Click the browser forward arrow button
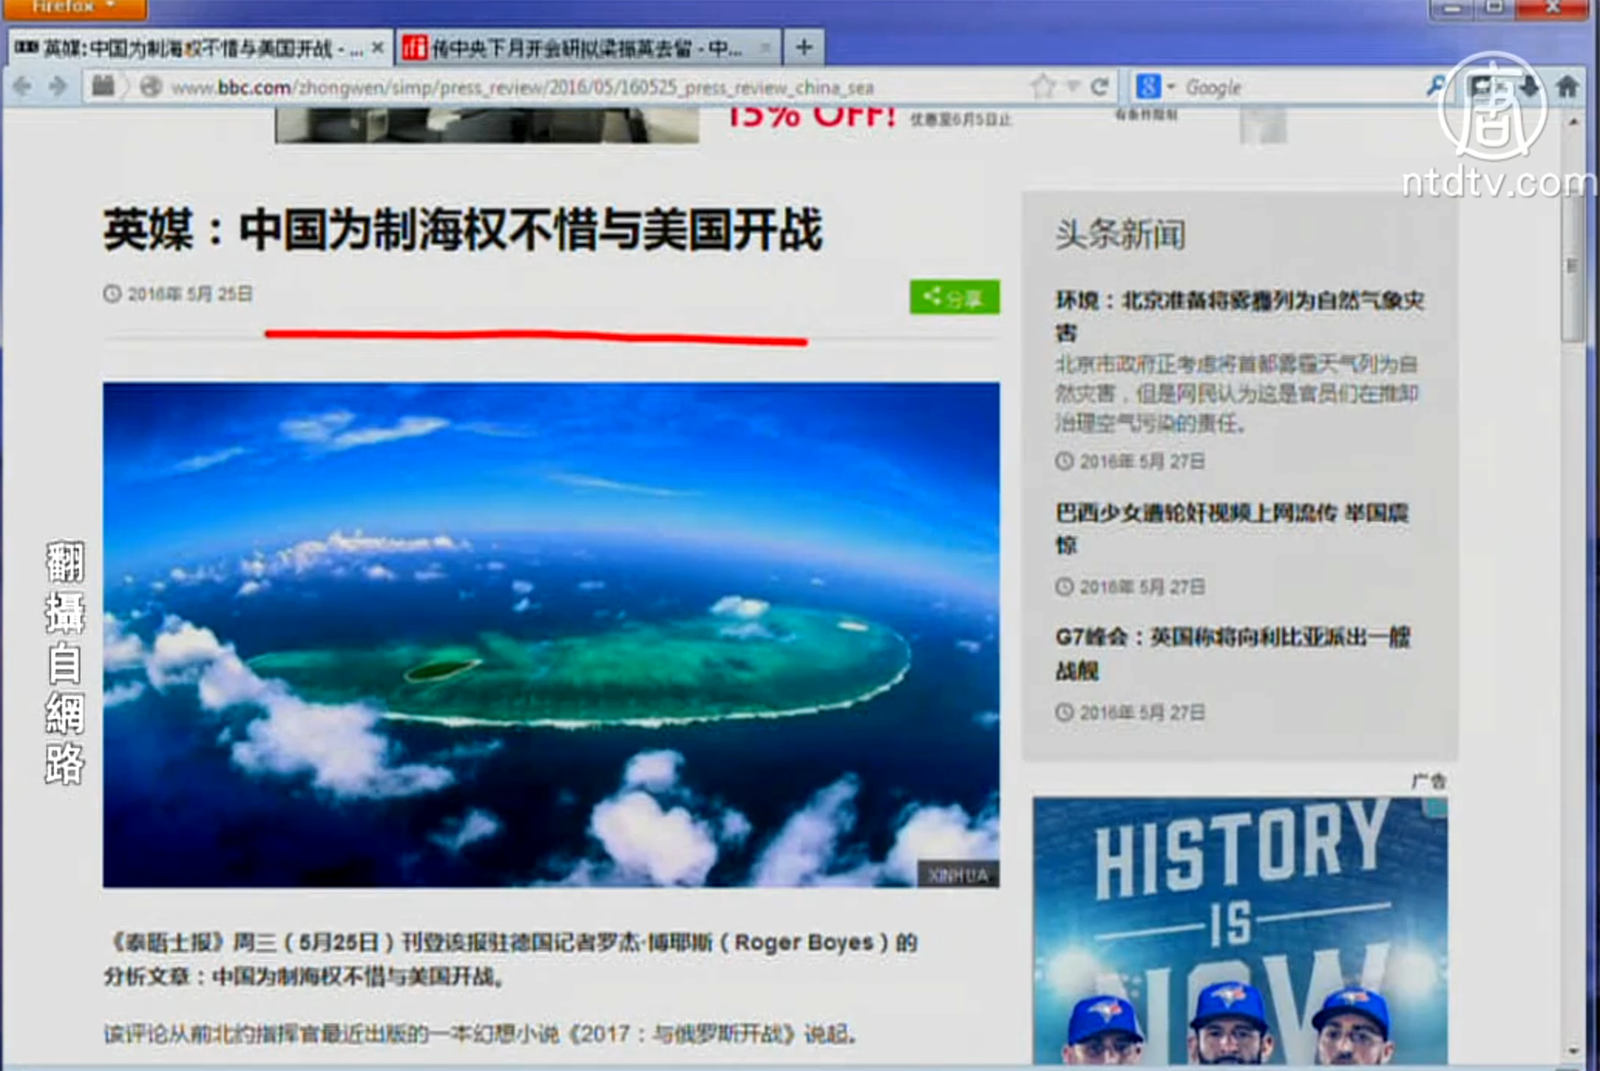 point(58,87)
